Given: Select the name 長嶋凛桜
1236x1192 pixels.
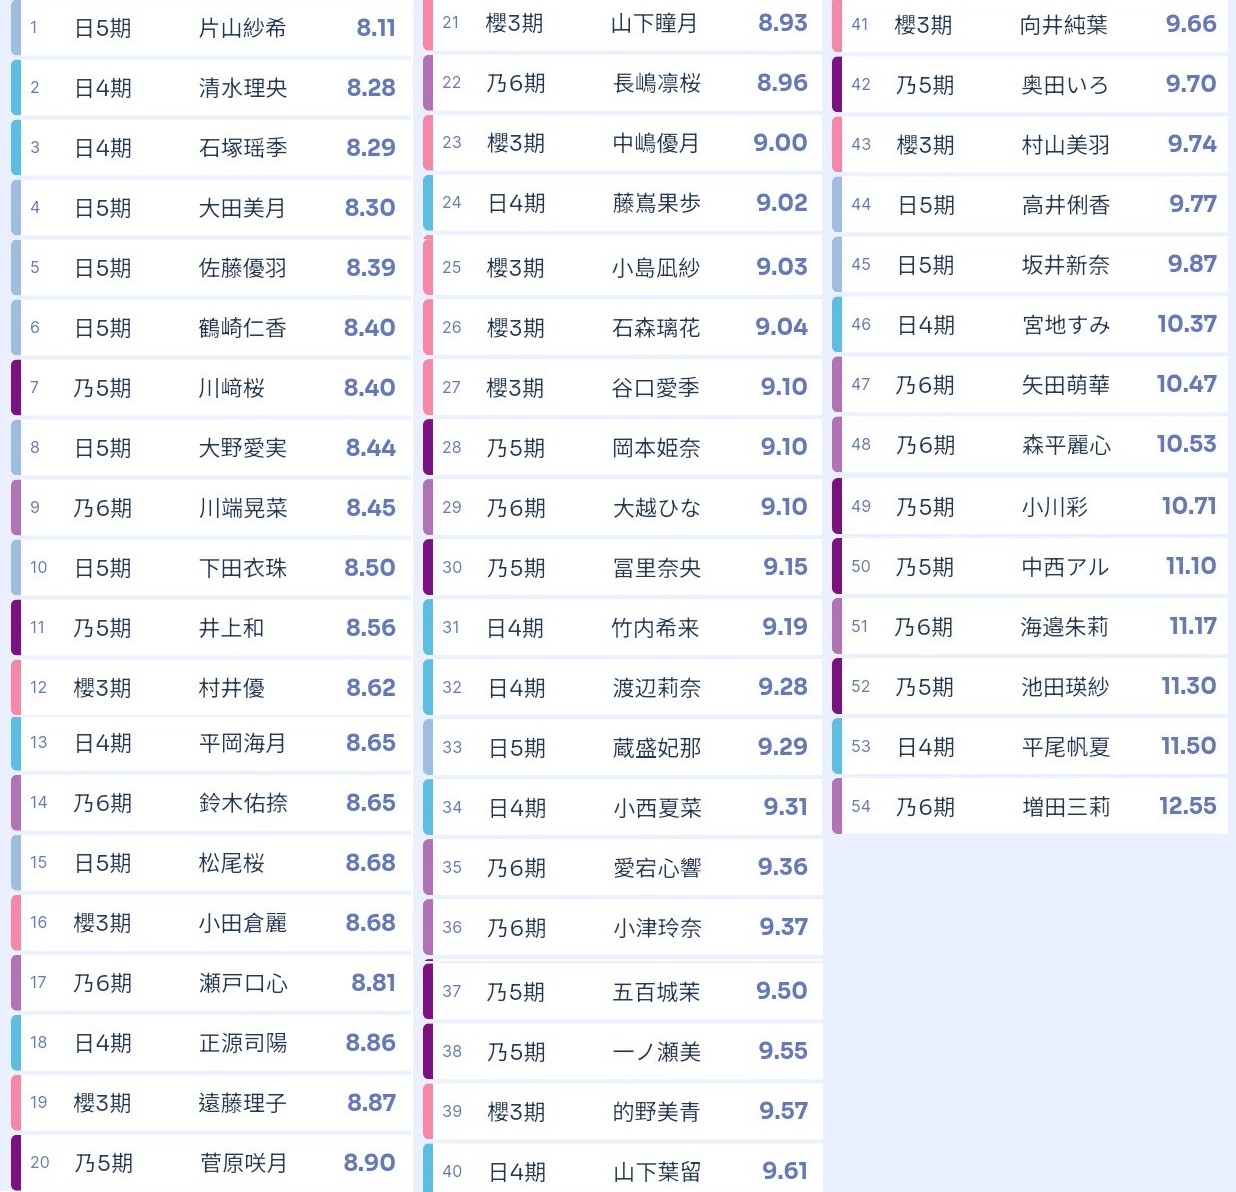Looking at the screenshot, I should [x=655, y=83].
